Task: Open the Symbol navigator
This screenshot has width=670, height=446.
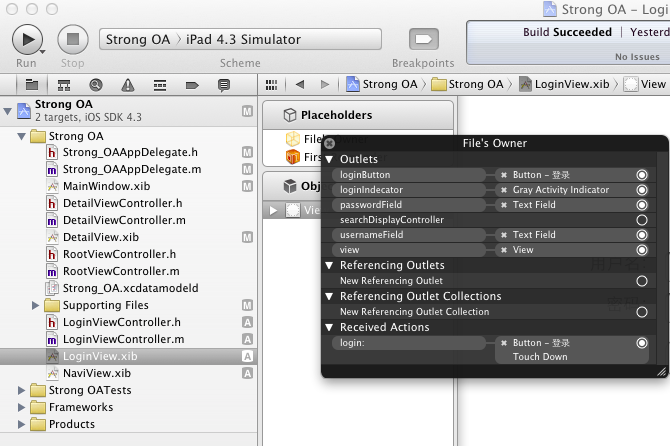Action: click(64, 85)
